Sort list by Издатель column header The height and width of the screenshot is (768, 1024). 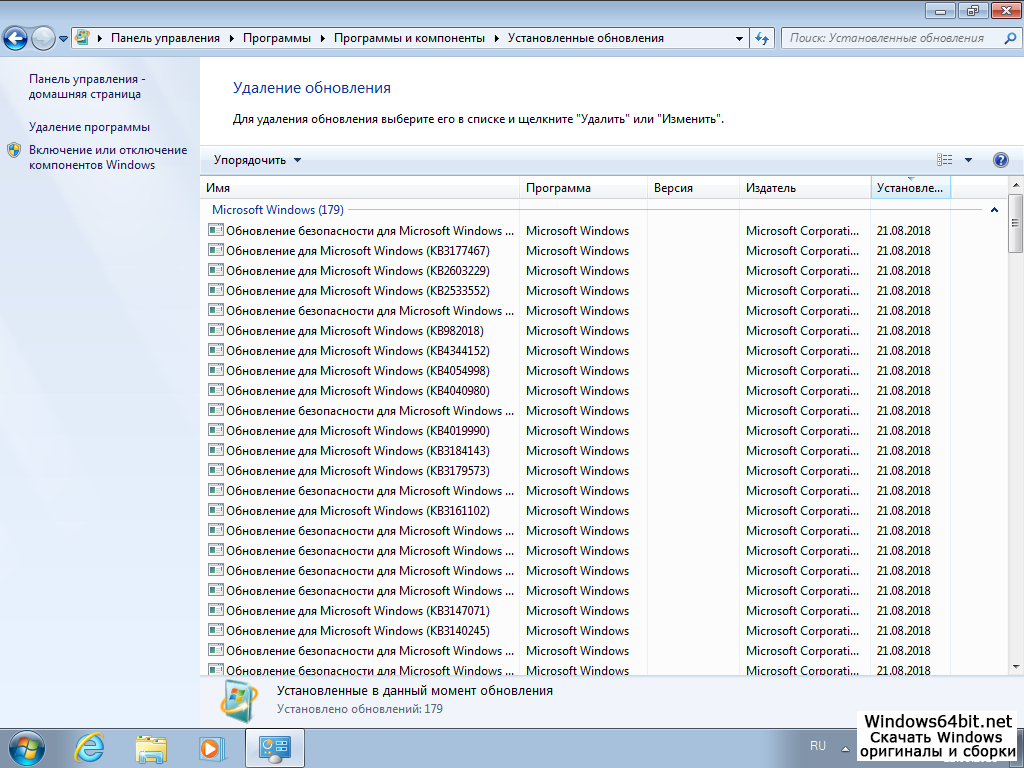coord(804,188)
